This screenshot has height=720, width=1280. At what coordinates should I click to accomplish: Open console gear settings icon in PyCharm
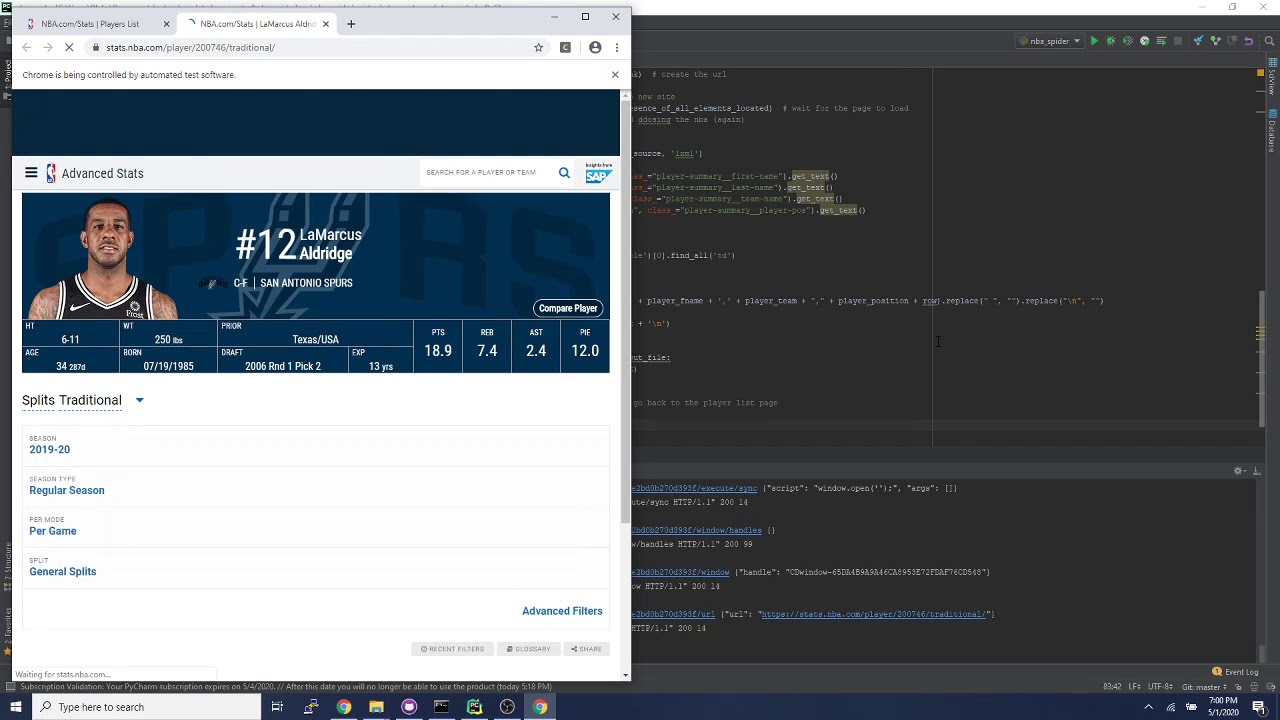coord(1239,471)
